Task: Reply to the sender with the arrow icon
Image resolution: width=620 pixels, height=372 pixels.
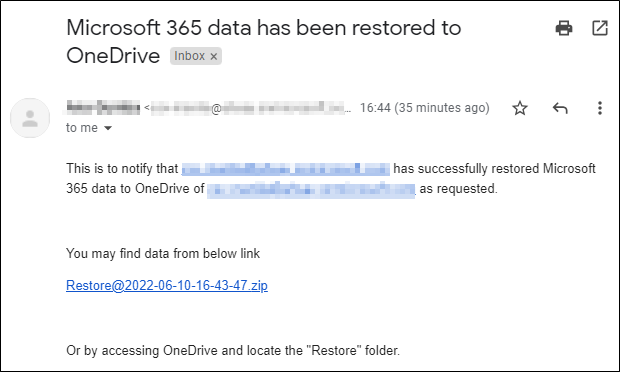Action: click(x=560, y=108)
